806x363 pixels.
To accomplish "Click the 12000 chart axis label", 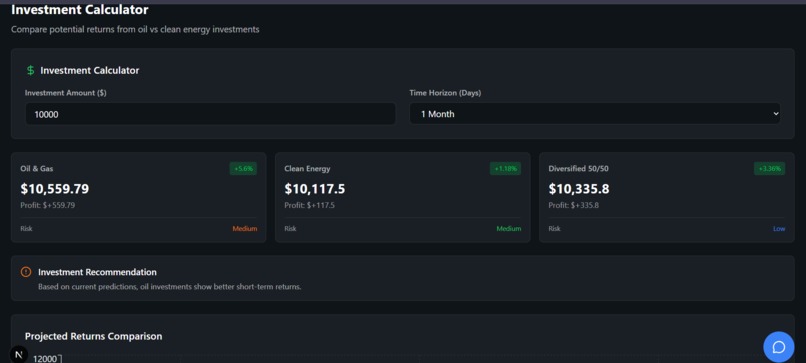I will [x=45, y=358].
